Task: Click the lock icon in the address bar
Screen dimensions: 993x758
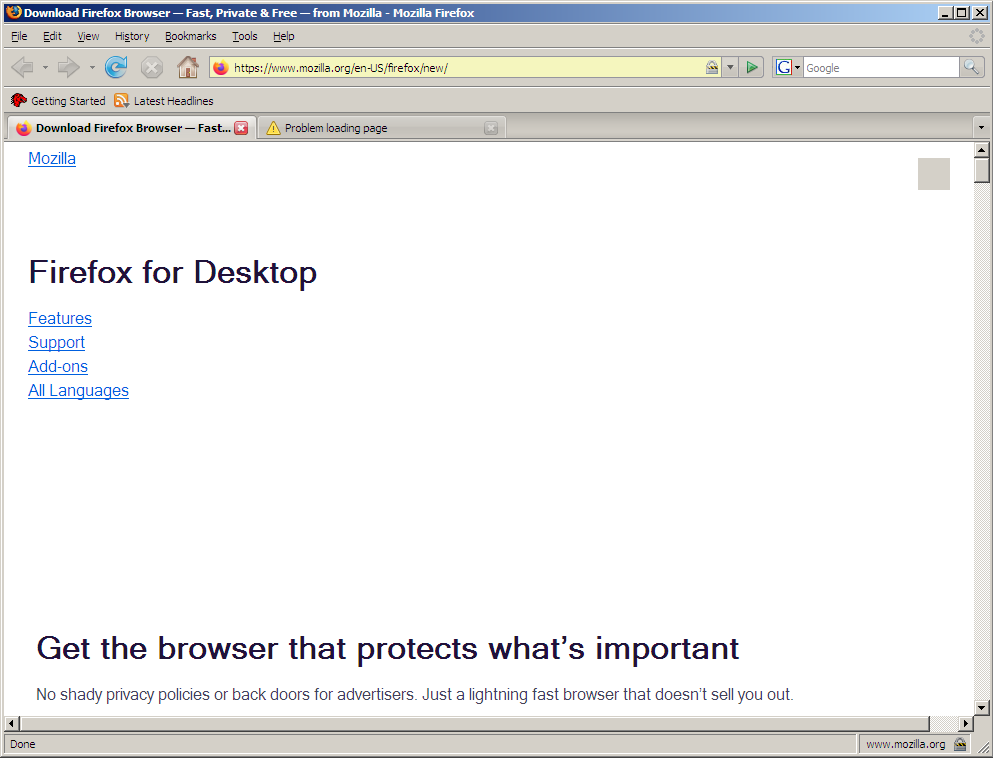Action: point(712,67)
